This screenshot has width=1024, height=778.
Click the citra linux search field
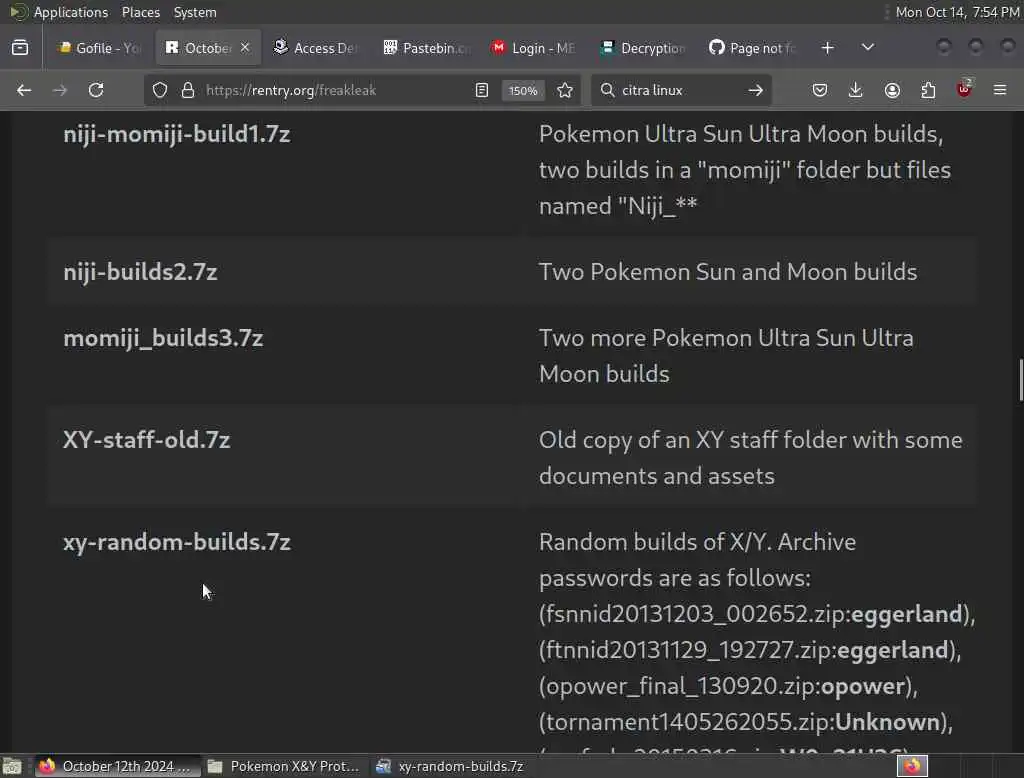[679, 90]
